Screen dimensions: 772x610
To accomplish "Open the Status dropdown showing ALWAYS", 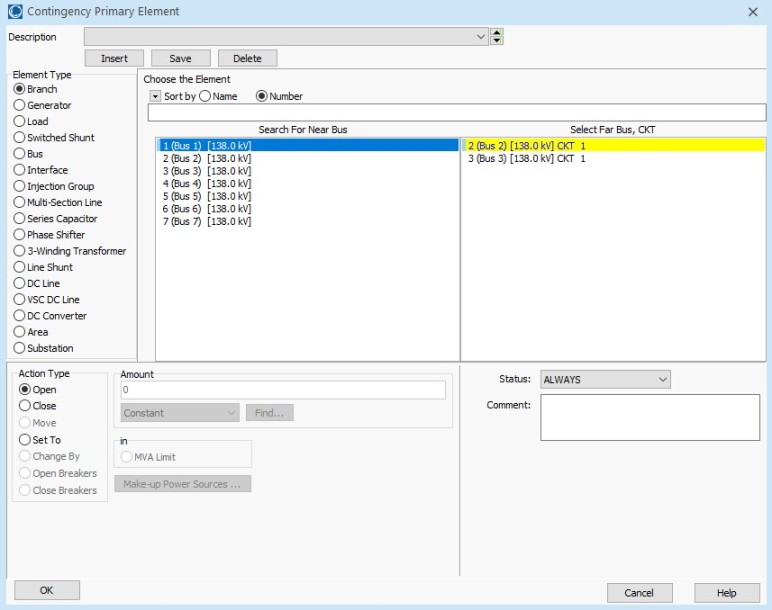I will [605, 380].
